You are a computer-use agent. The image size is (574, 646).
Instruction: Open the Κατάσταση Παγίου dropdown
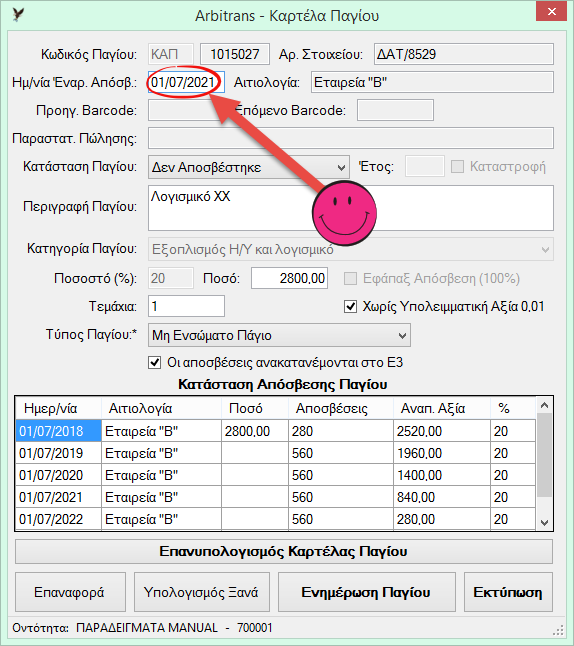pos(248,167)
